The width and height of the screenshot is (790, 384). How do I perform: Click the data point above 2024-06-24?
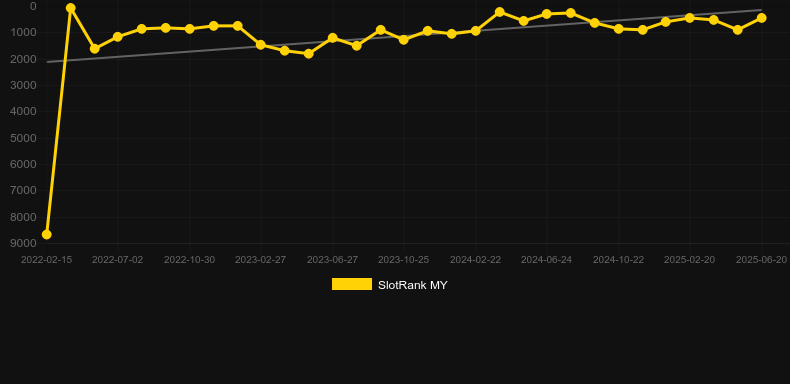pyautogui.click(x=547, y=14)
